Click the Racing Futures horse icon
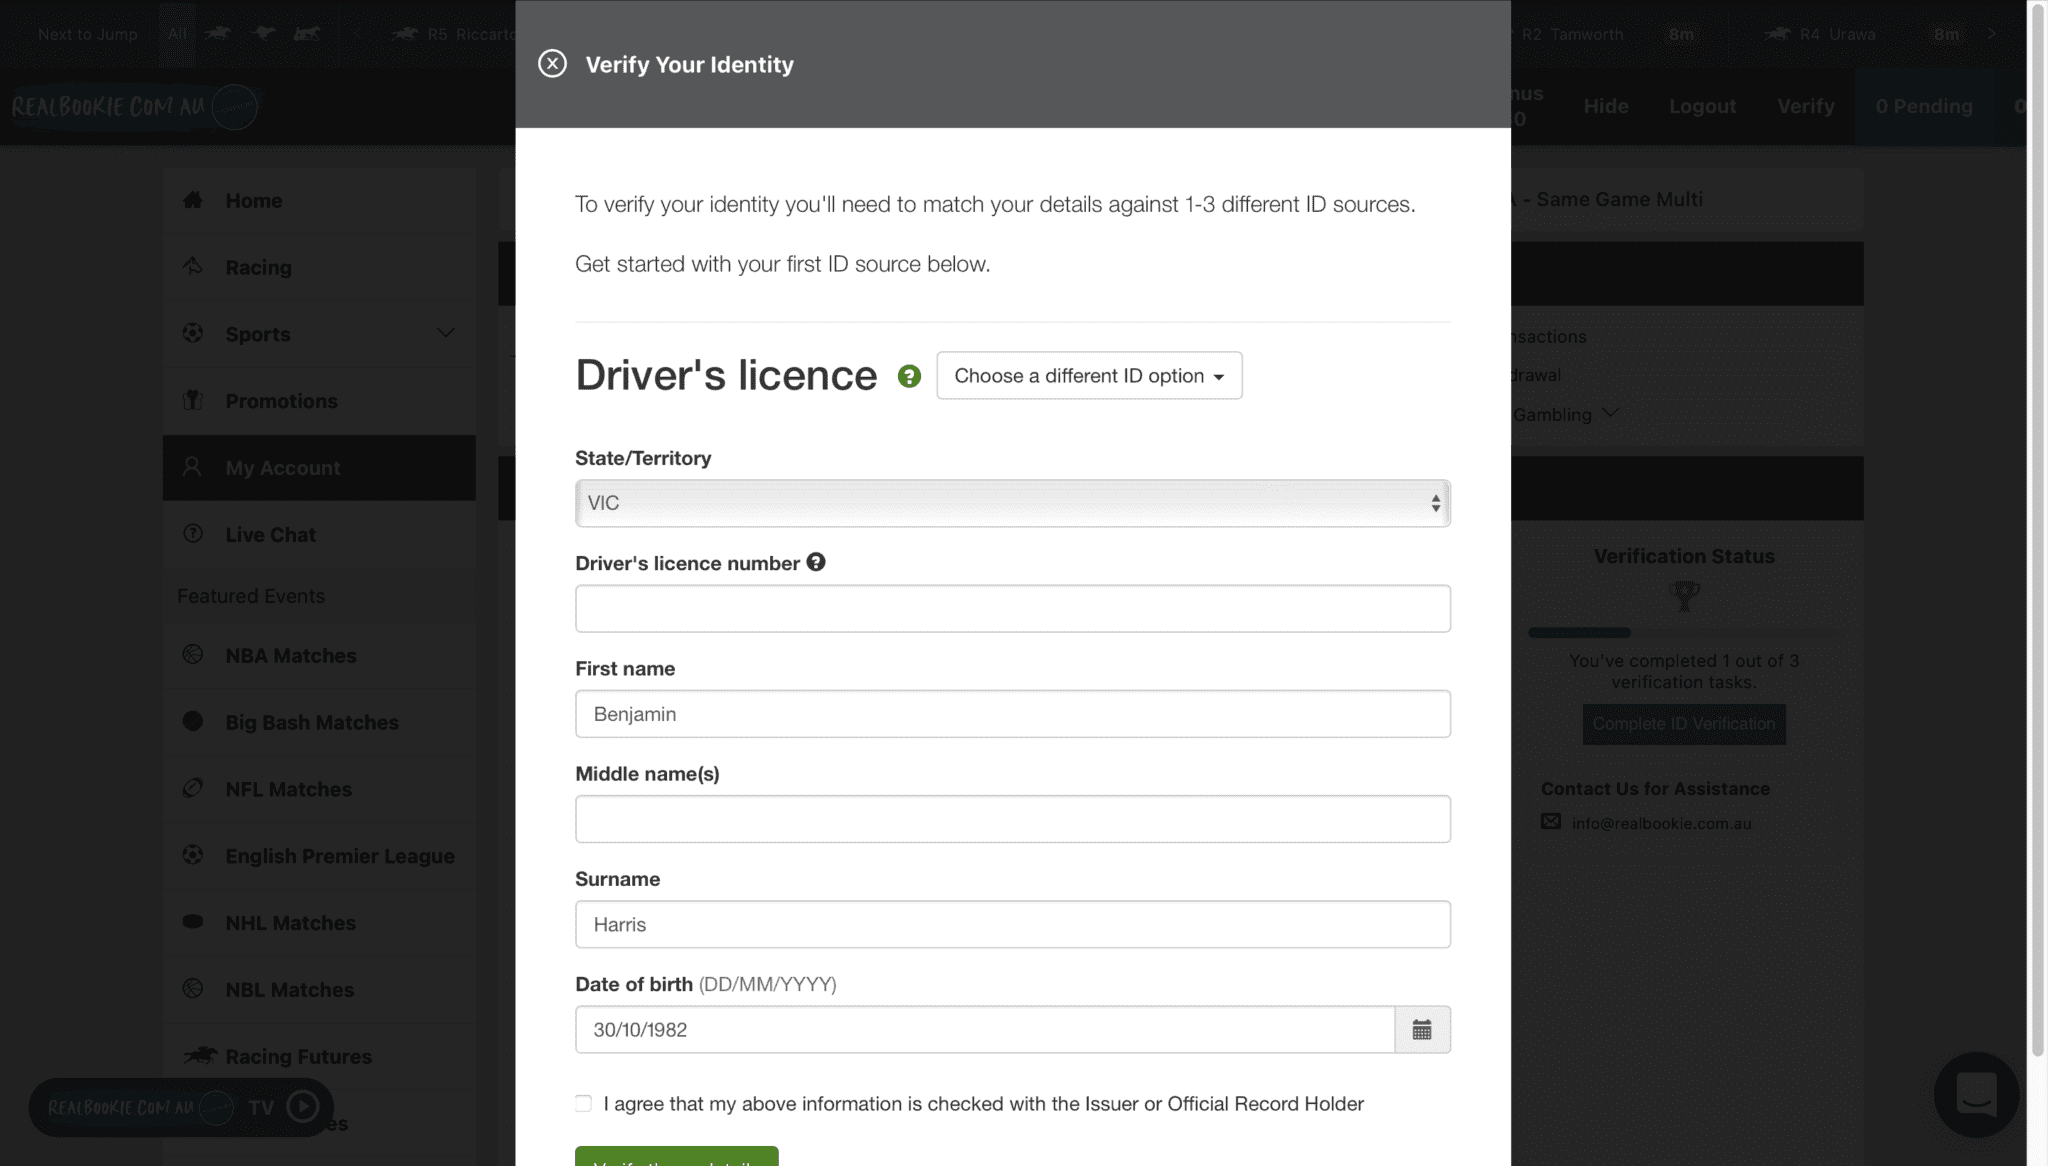The width and height of the screenshot is (2048, 1166). [200, 1055]
